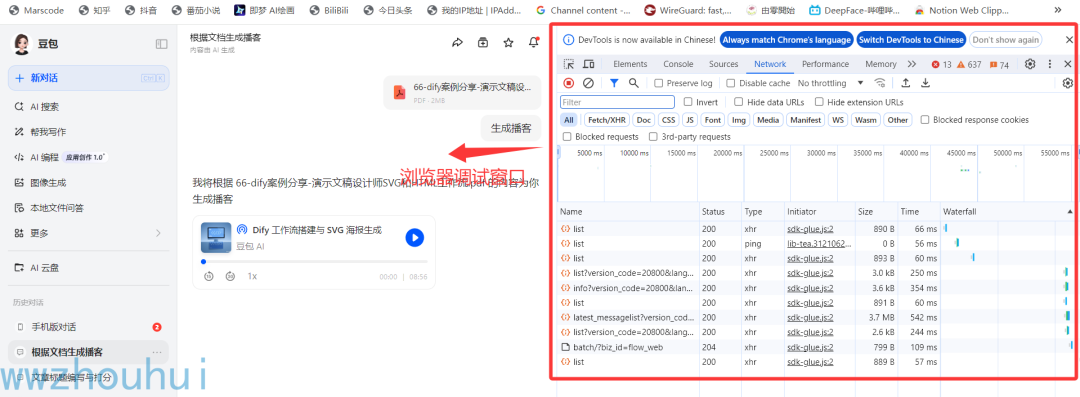Check the Hide extension URLs checkbox
The image size is (1080, 397).
819,102
